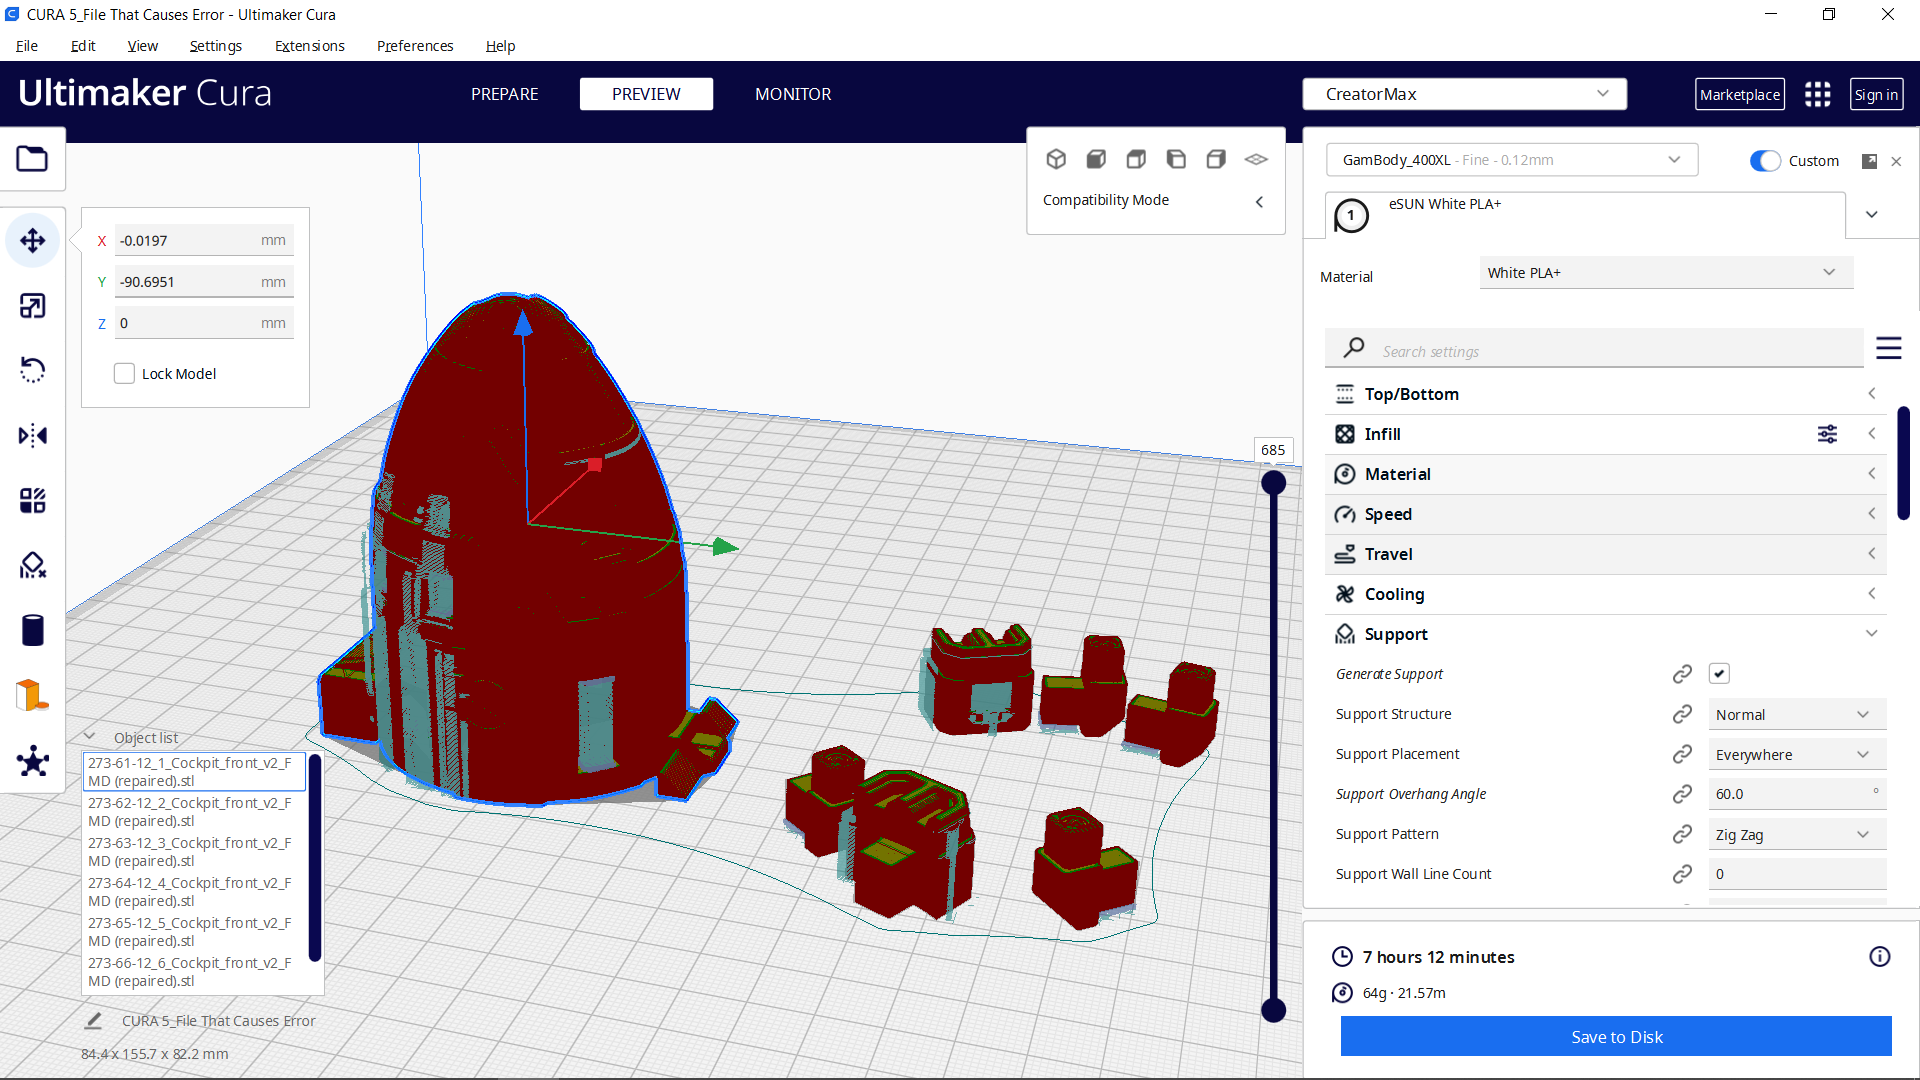The image size is (1920, 1080).
Task: Show print time info icon
Action: [x=1880, y=957]
